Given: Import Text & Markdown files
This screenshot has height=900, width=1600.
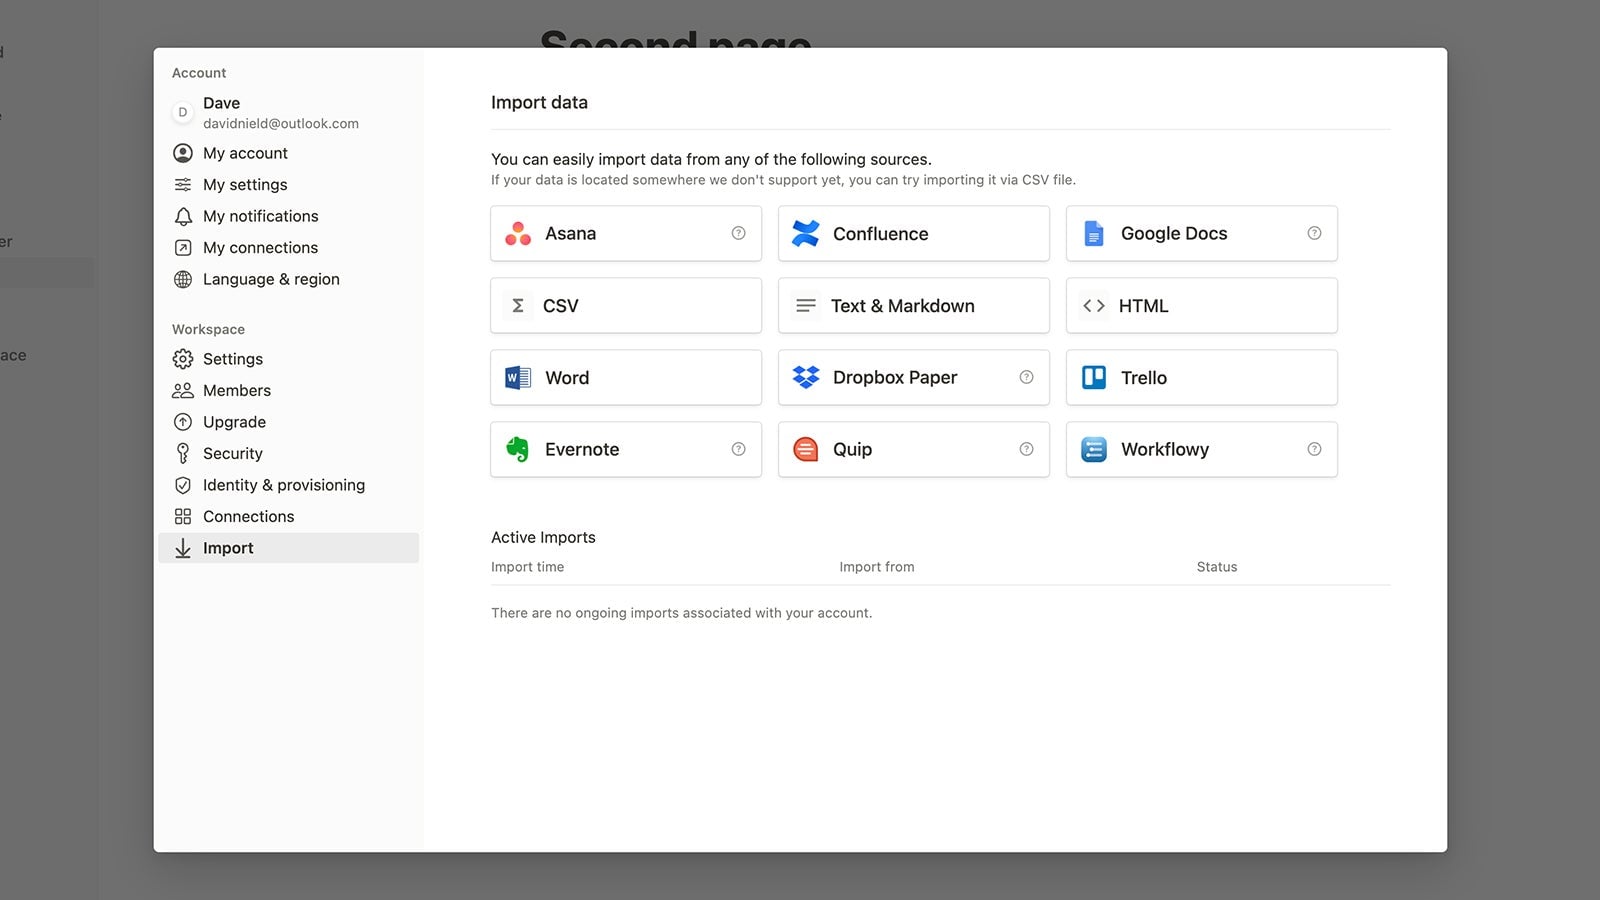Looking at the screenshot, I should [x=914, y=306].
